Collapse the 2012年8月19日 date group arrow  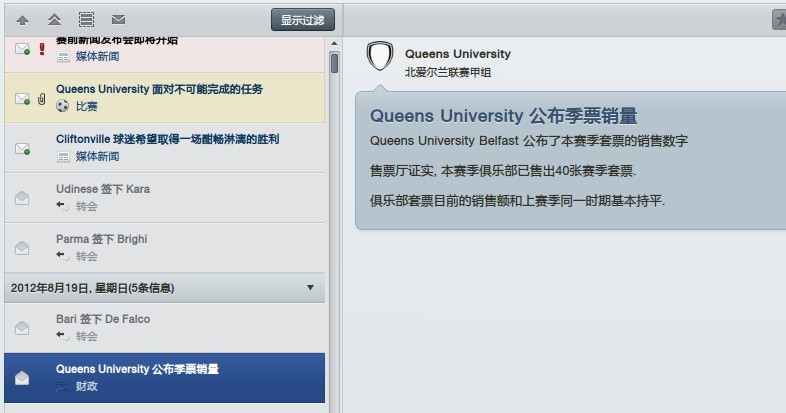tap(310, 288)
